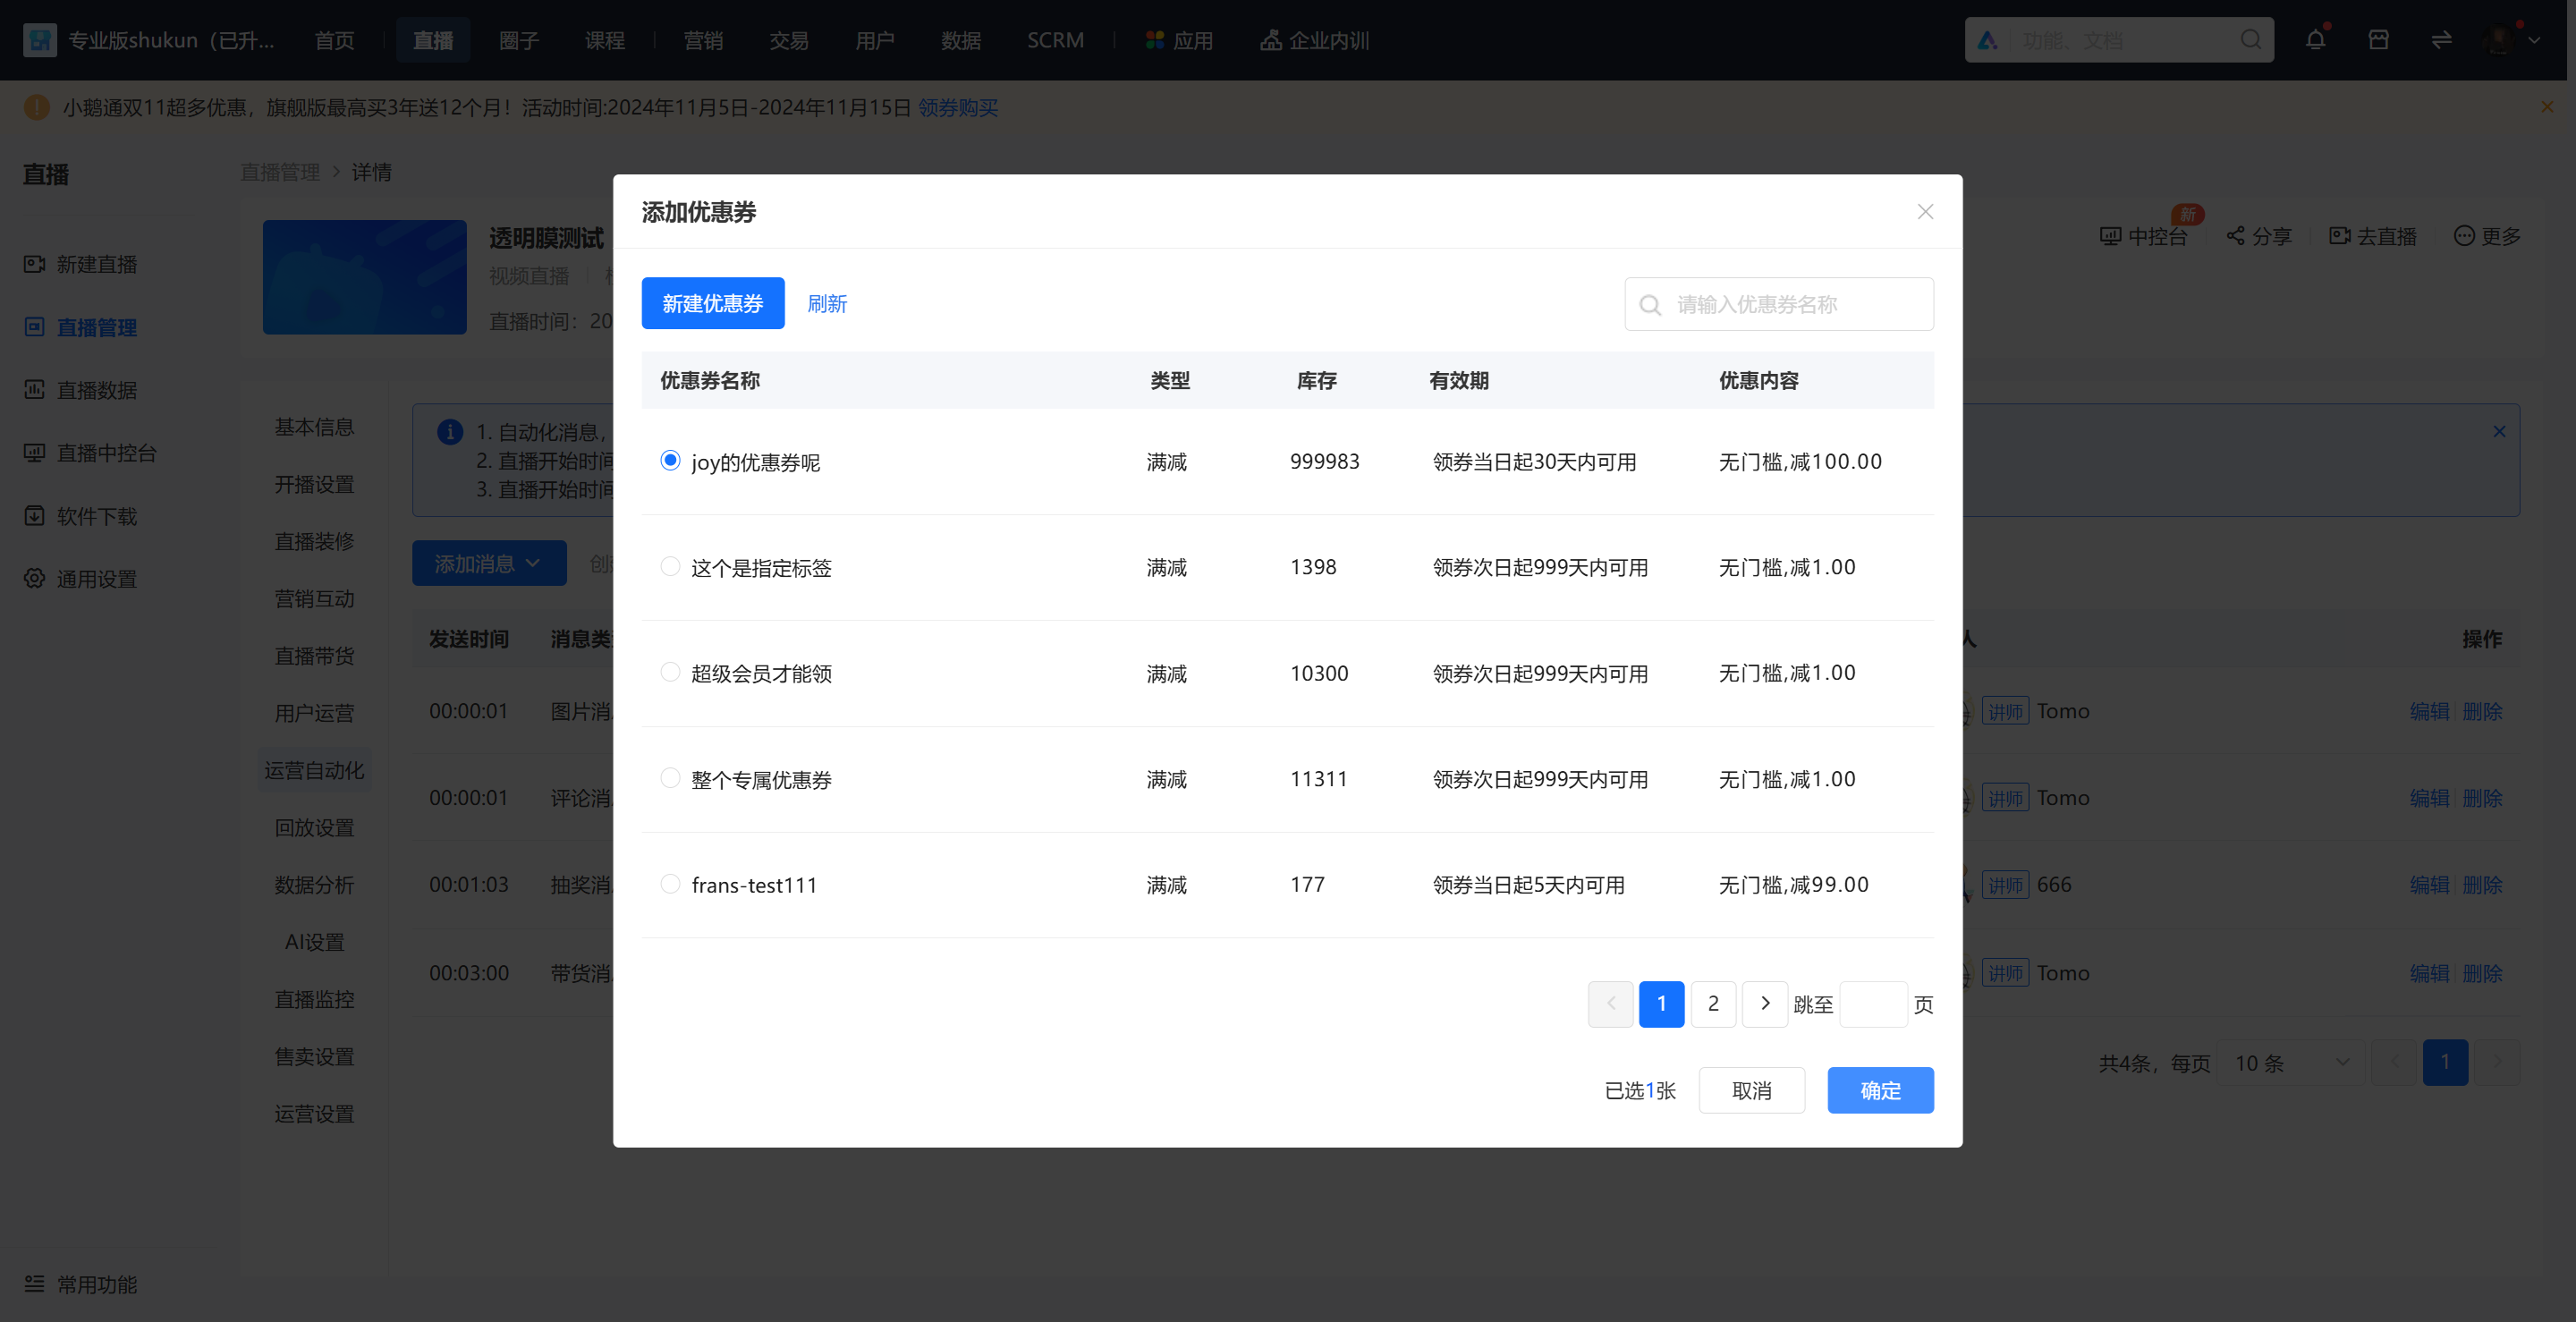This screenshot has width=2576, height=1322.
Task: Confirm selection with 确定 button
Action: point(1880,1090)
